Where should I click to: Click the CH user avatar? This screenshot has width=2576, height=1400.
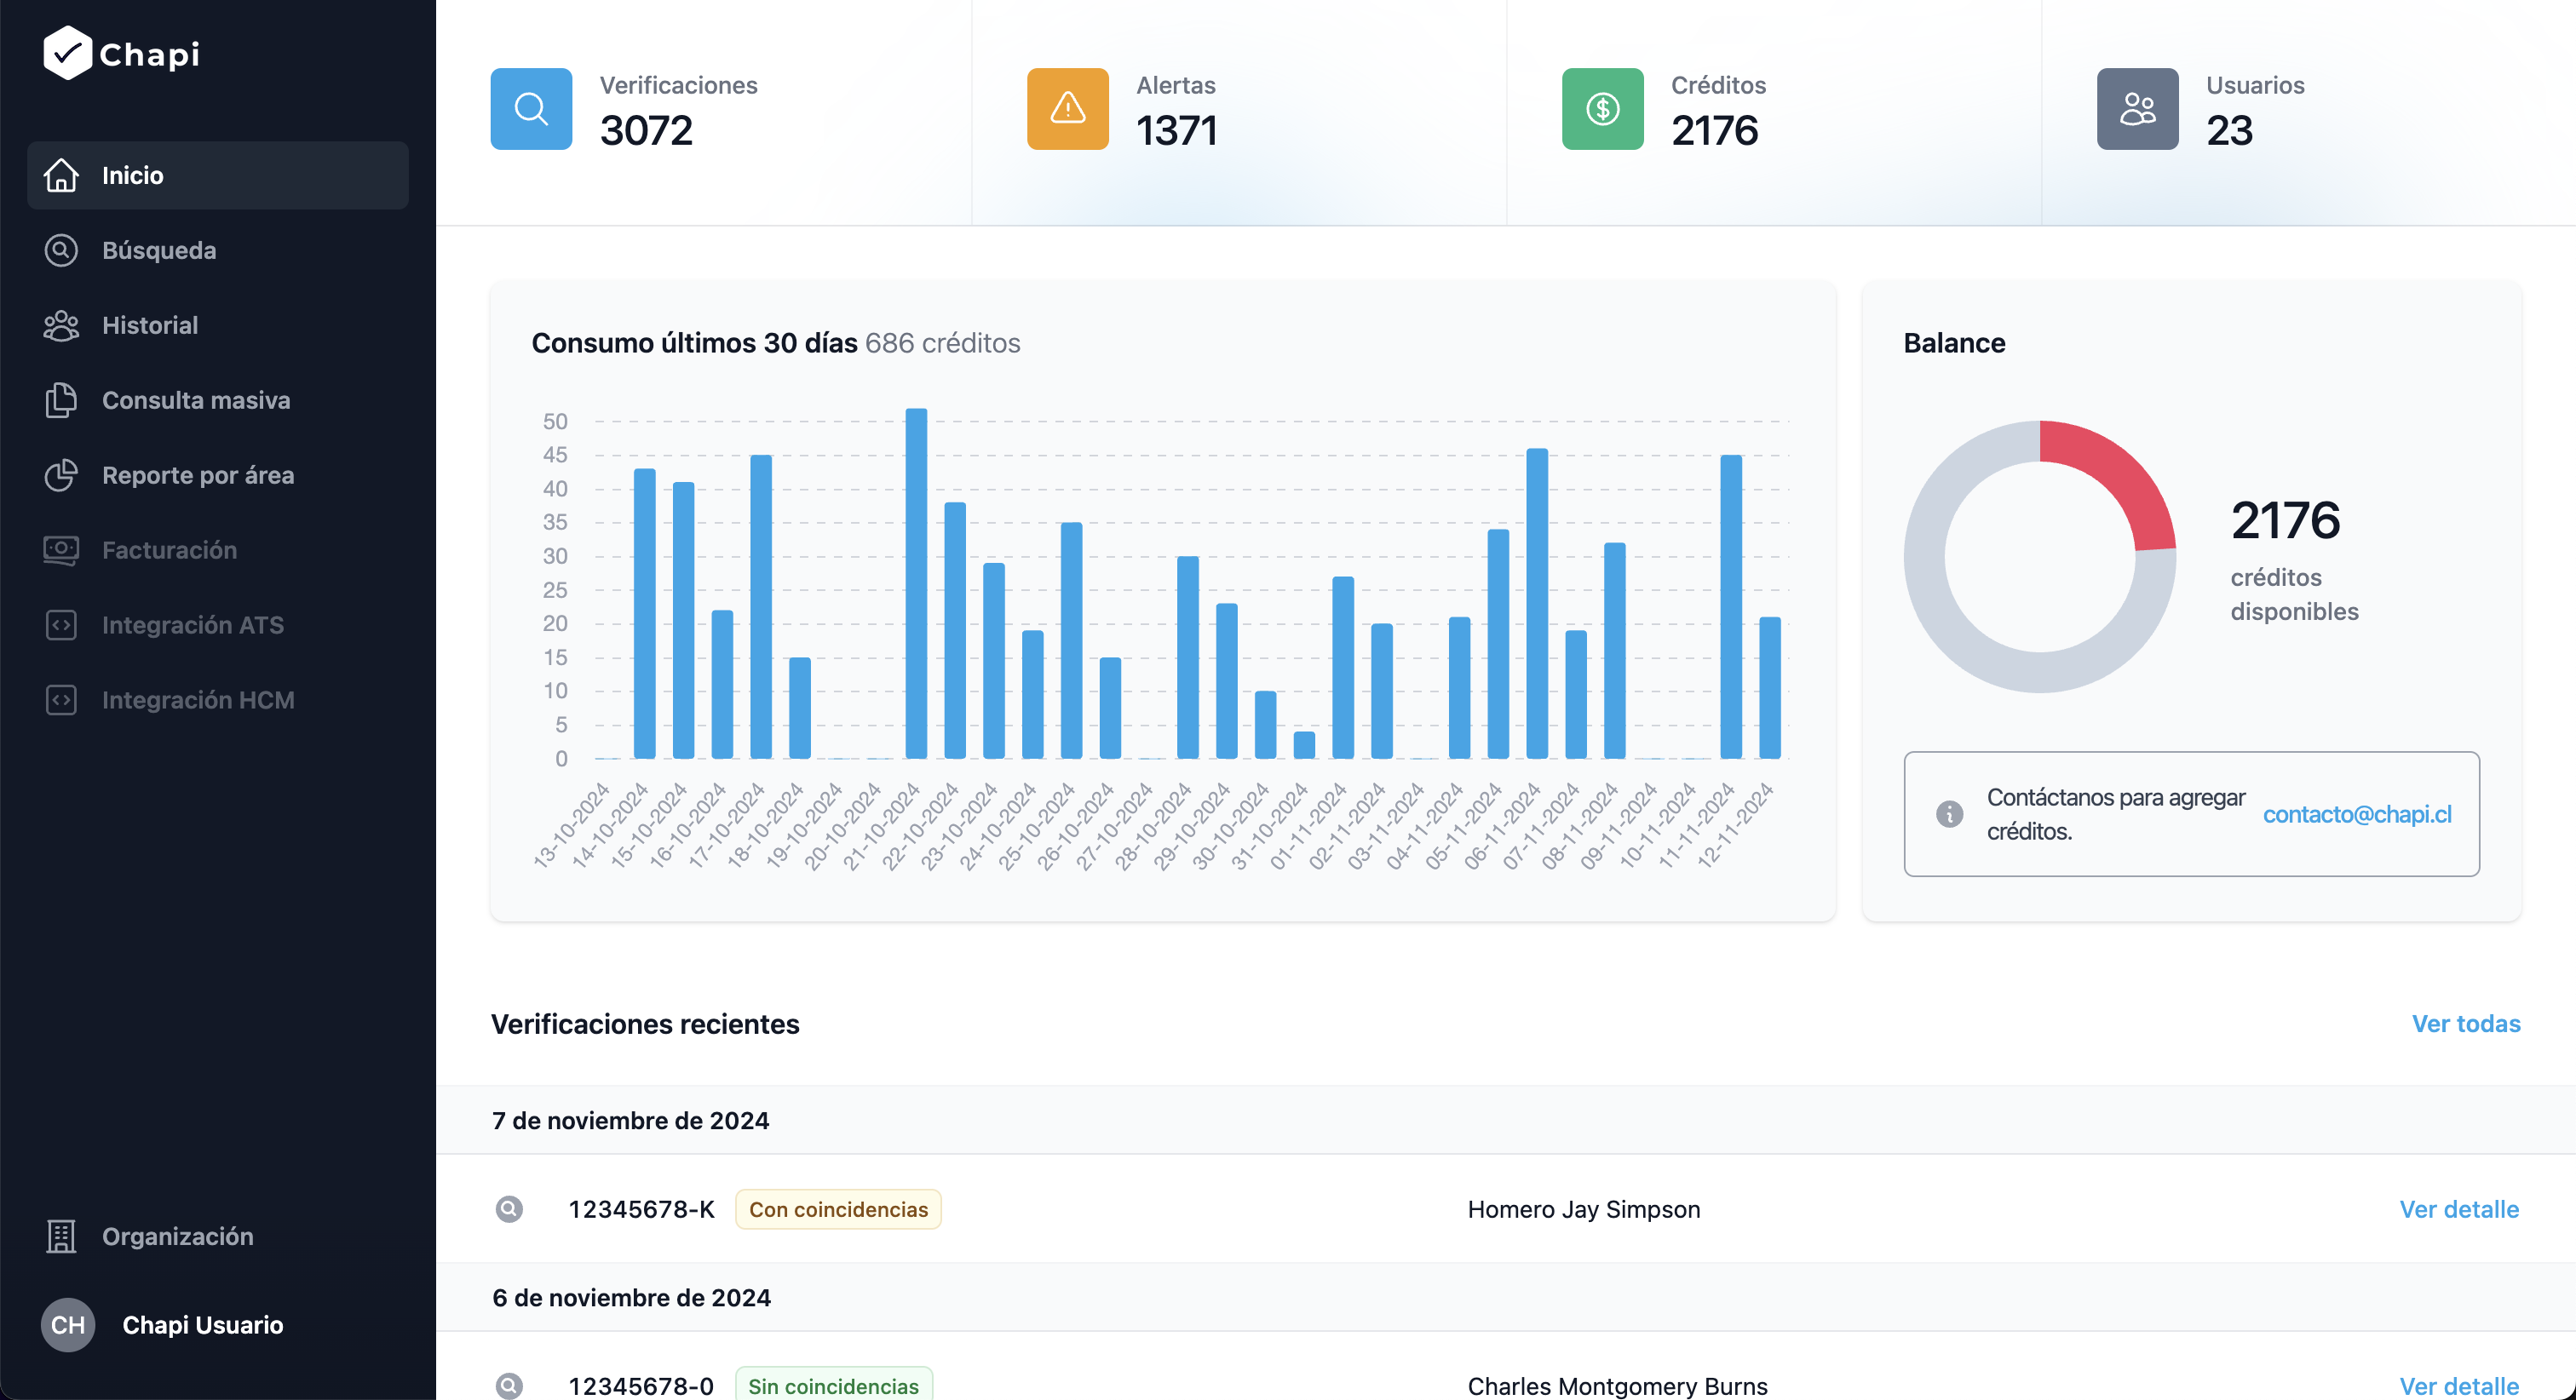pos(67,1324)
